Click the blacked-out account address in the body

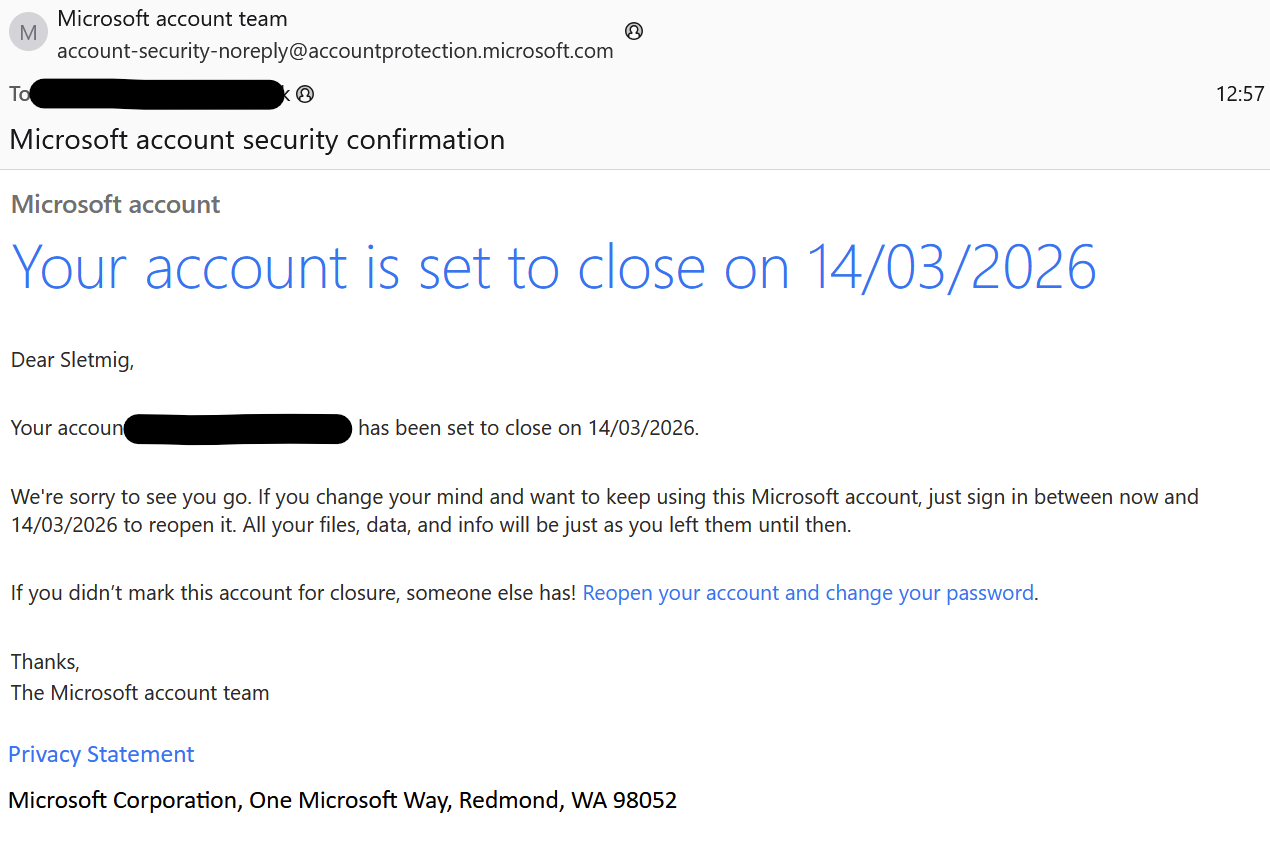[x=238, y=429]
